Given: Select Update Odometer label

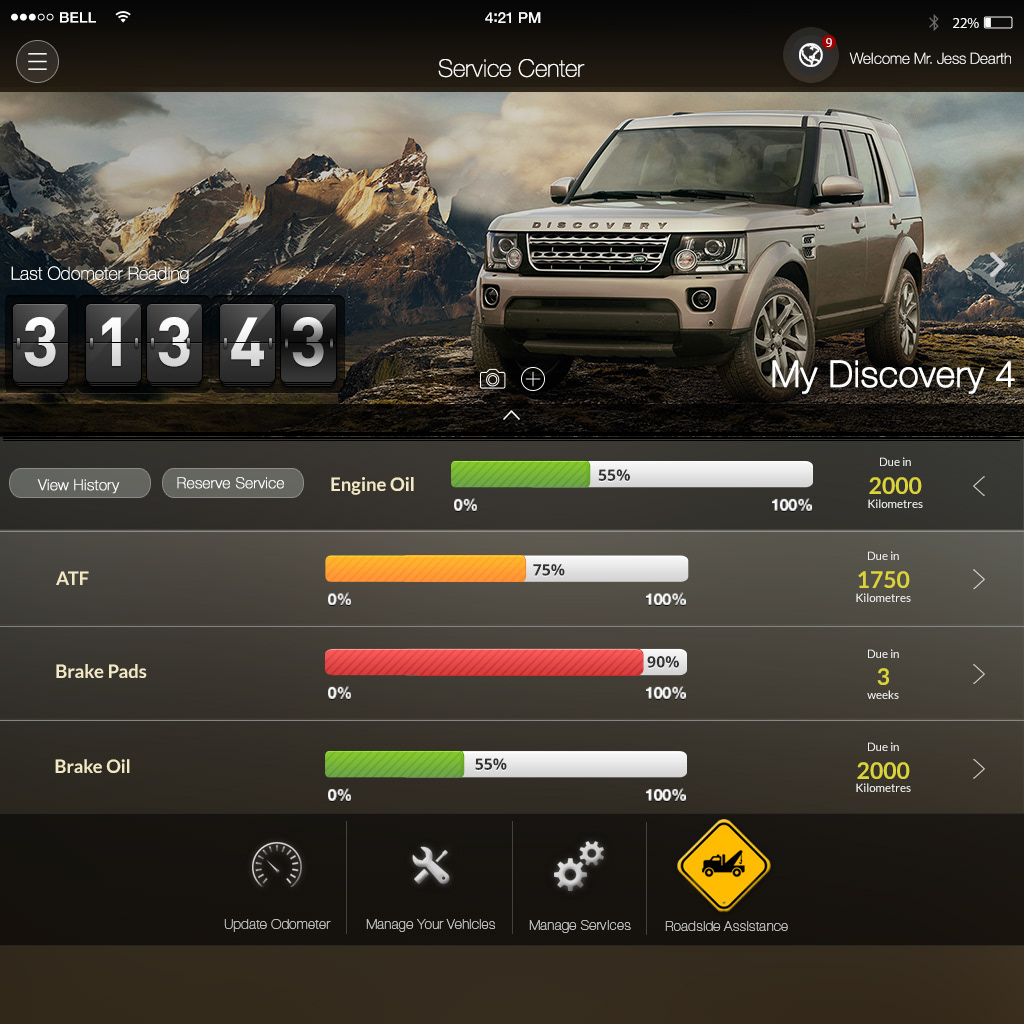Looking at the screenshot, I should tap(277, 924).
